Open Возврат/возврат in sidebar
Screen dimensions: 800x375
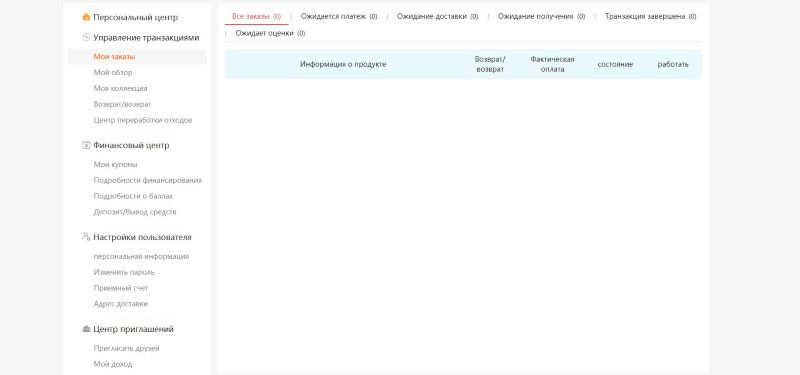pos(122,104)
